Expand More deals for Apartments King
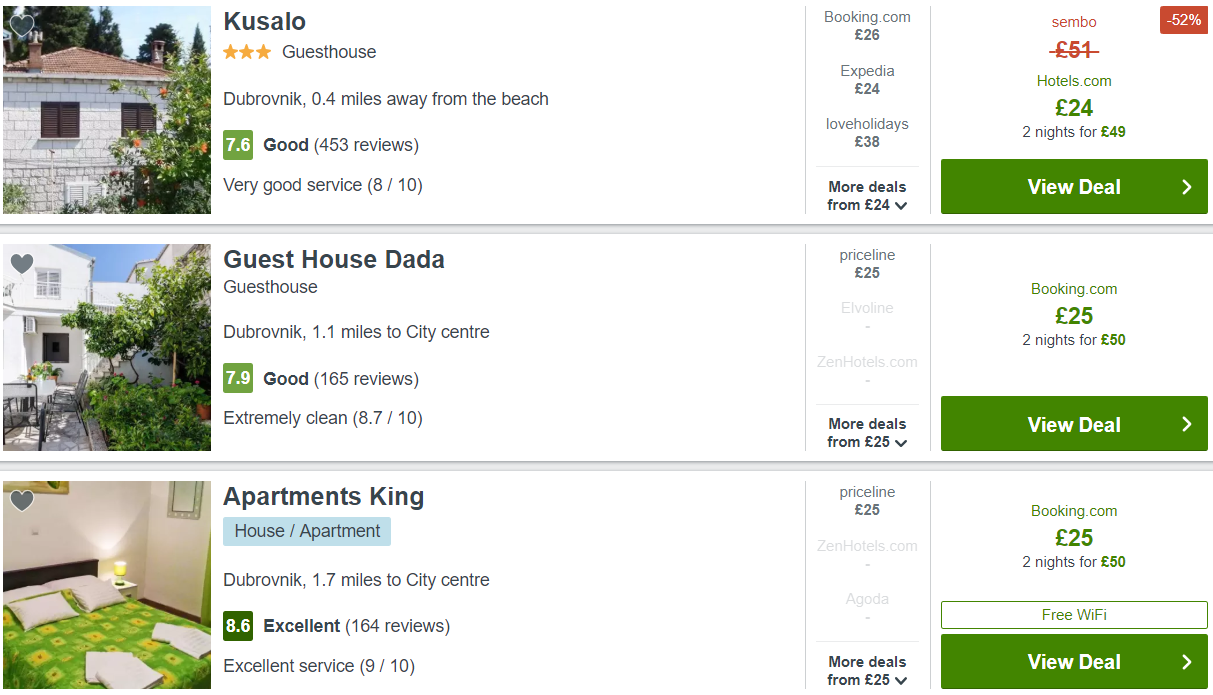The height and width of the screenshot is (695, 1213). click(x=867, y=670)
